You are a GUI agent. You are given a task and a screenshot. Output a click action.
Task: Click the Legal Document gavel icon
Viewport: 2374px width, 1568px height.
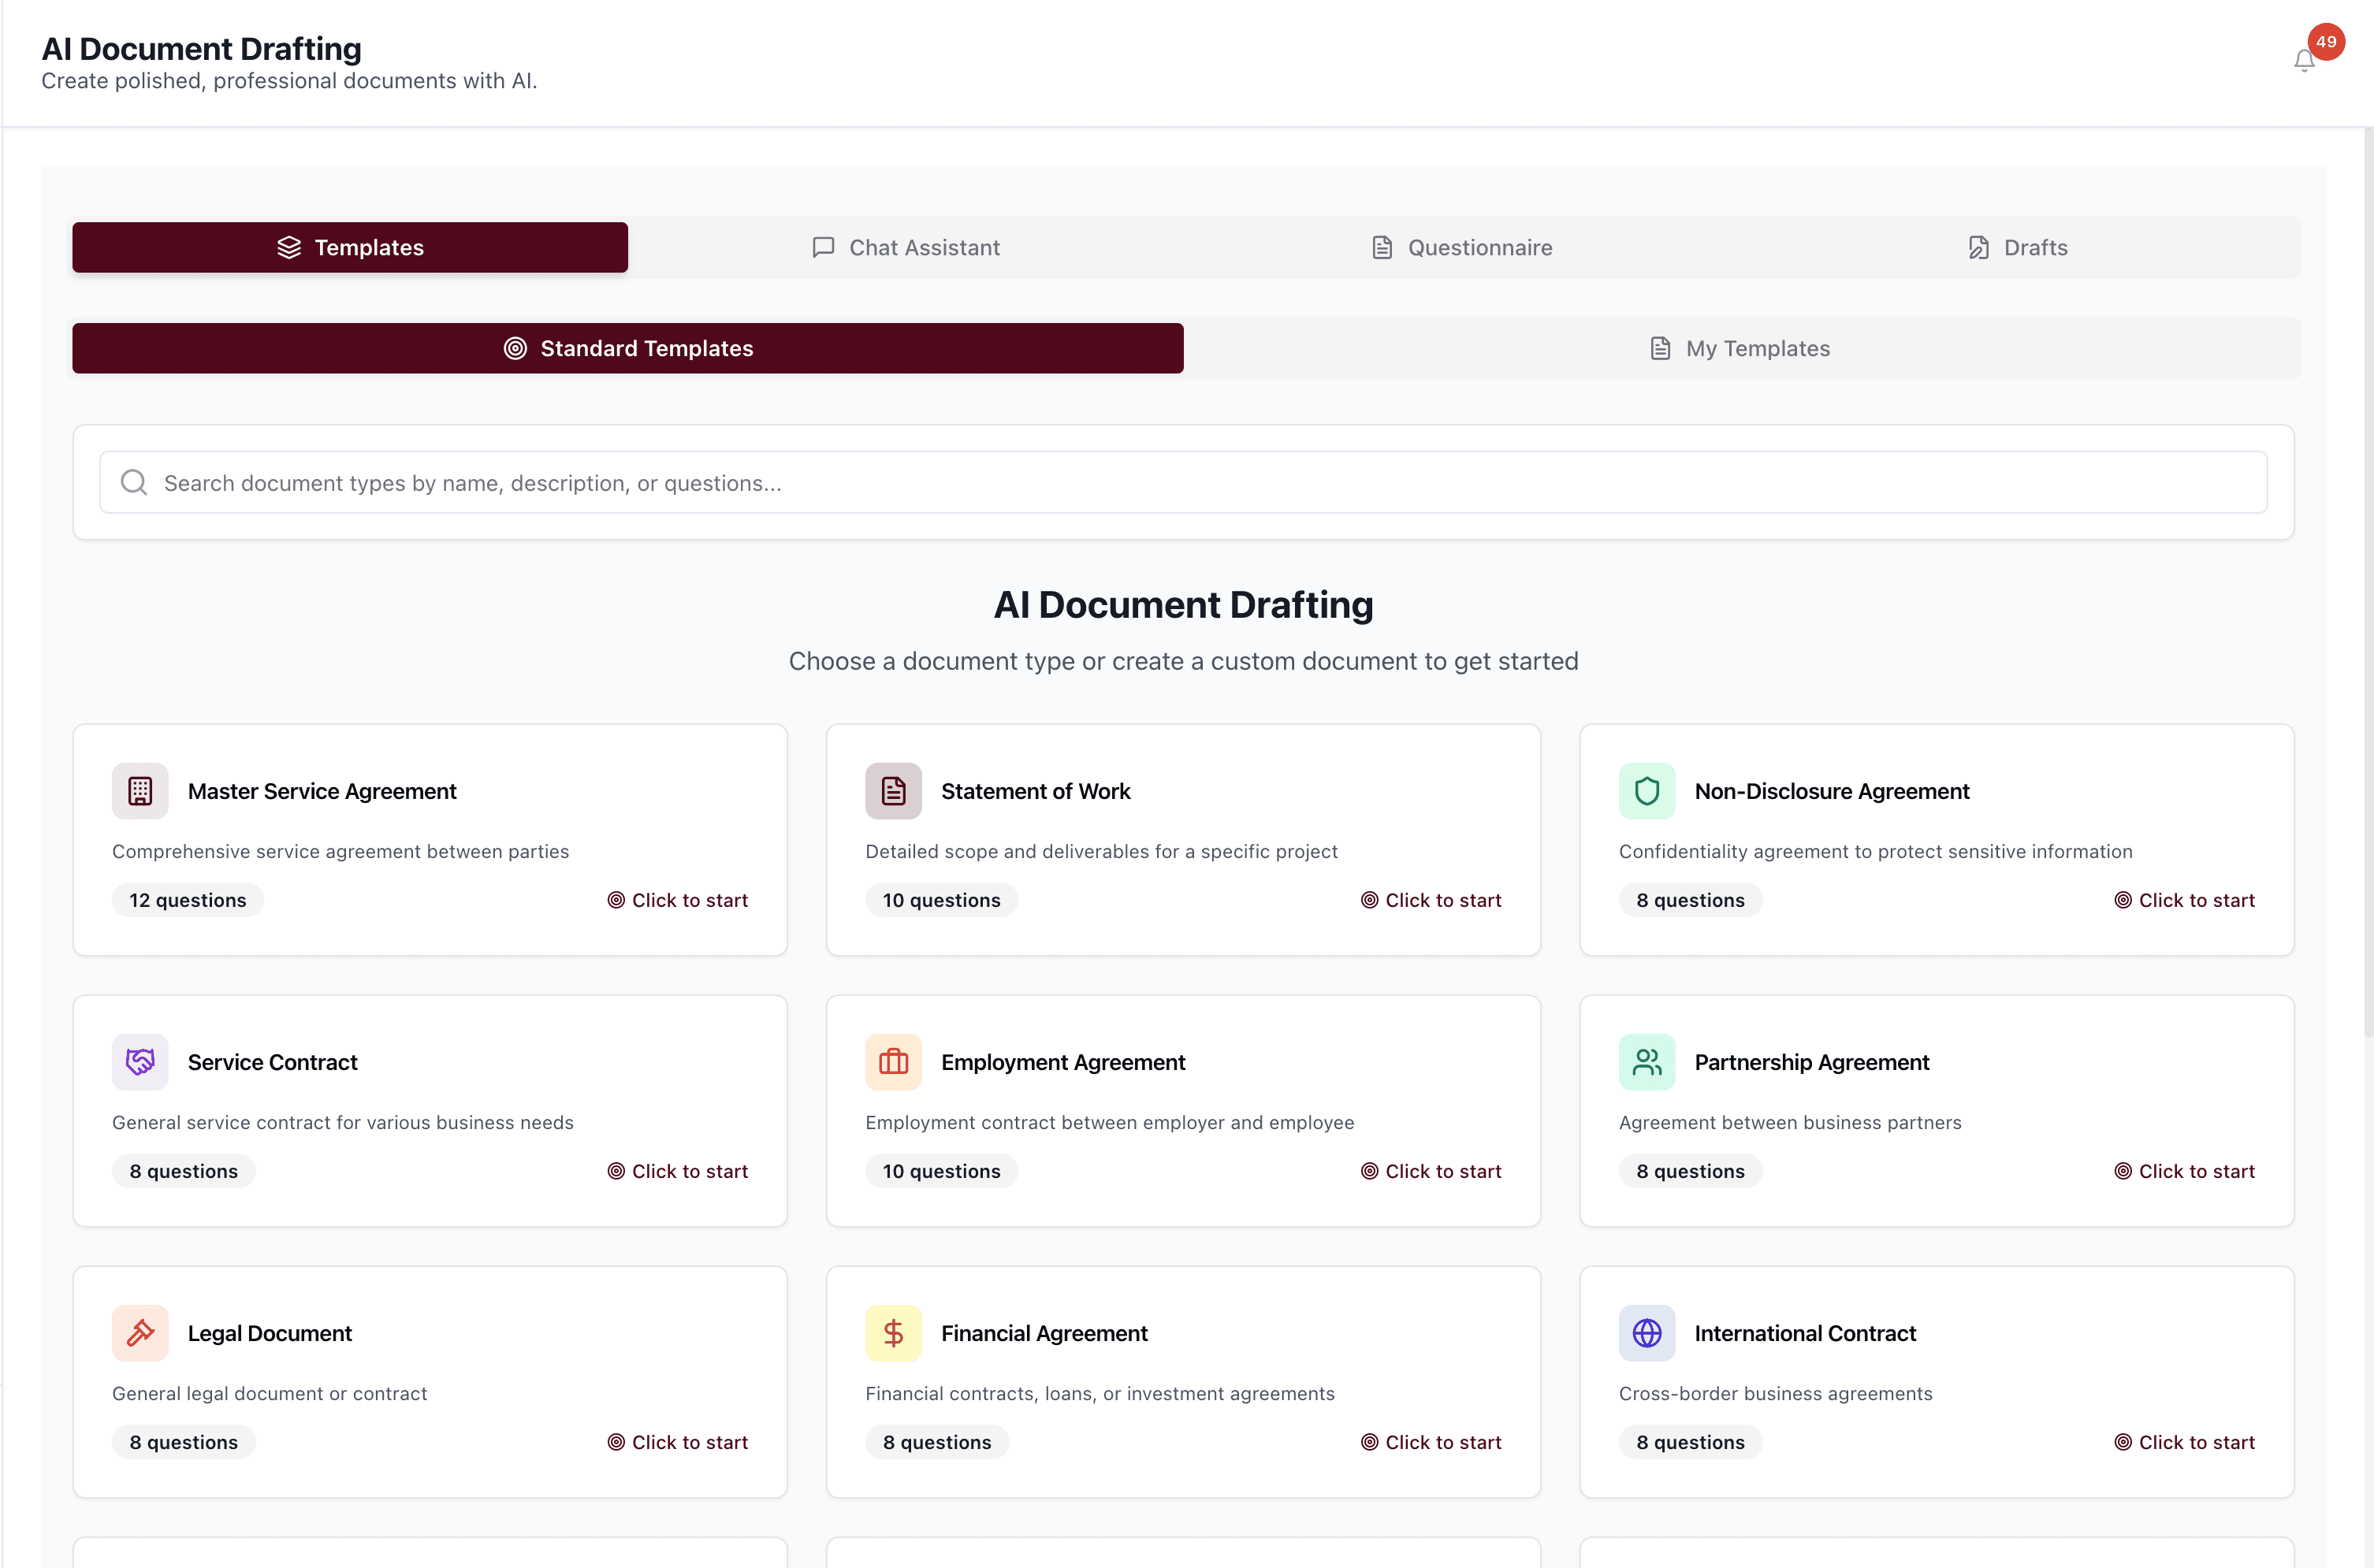140,1333
